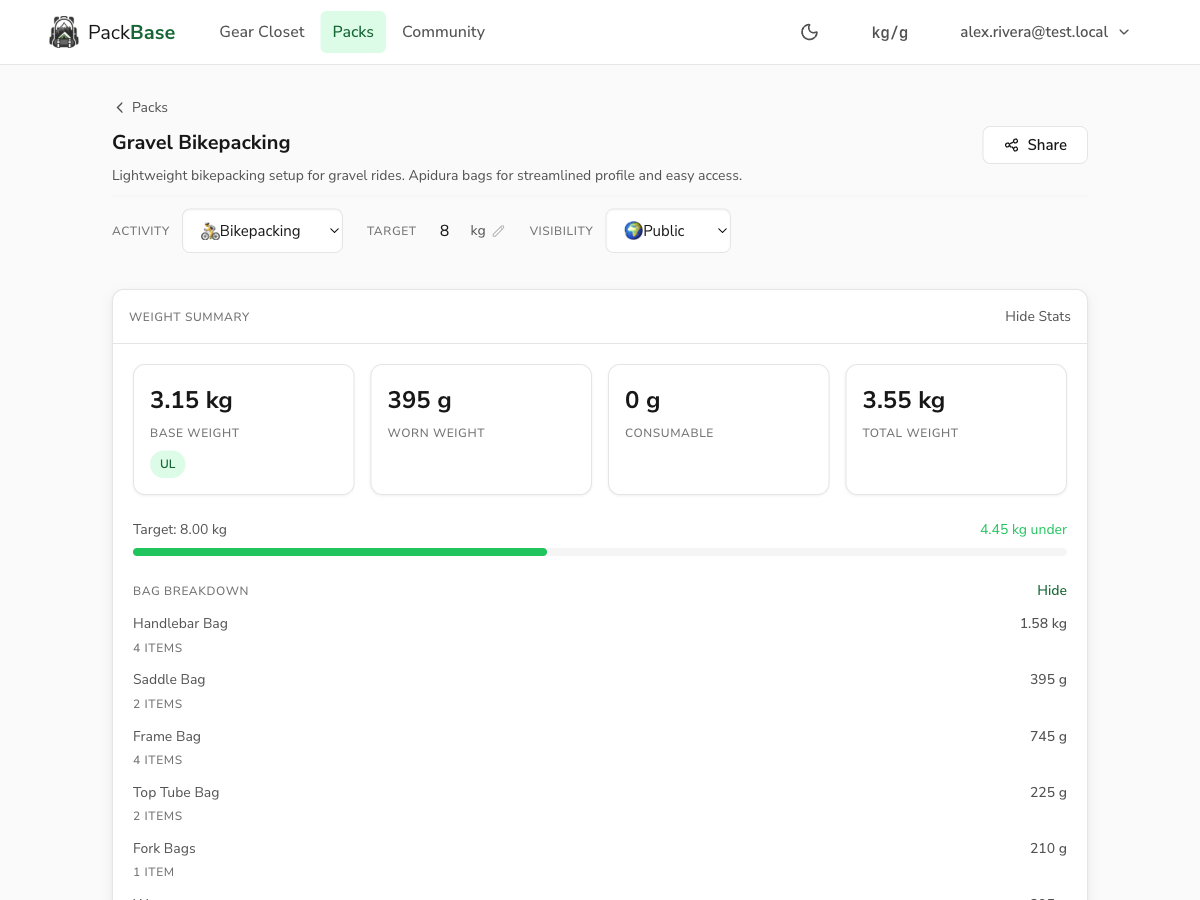Screen dimensions: 1200x900
Task: Open the Public visibility dropdown
Action: (x=668, y=231)
